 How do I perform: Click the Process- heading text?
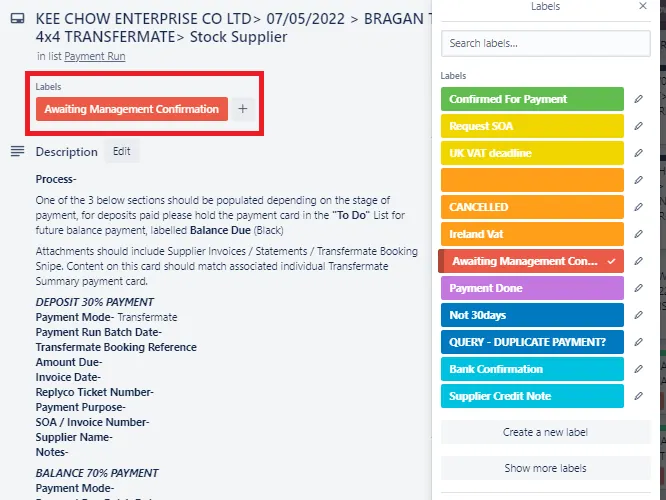56,179
